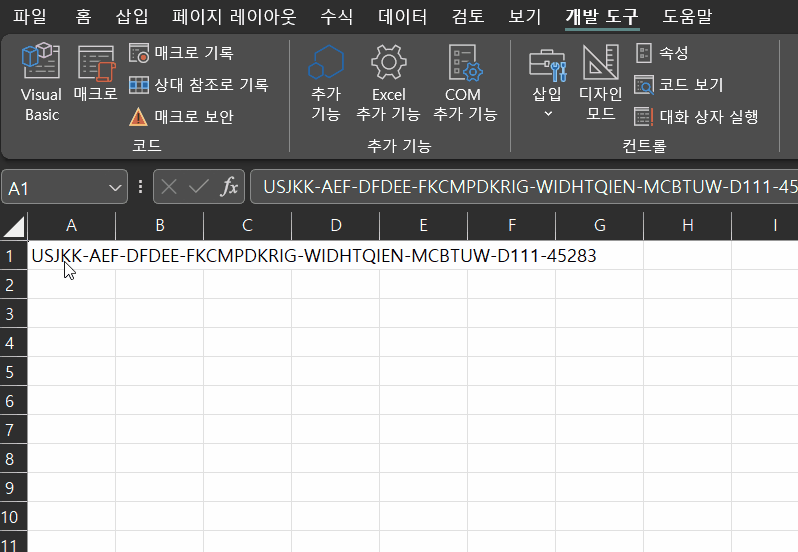Click the formula bar options dots
798x552 pixels.
click(140, 187)
